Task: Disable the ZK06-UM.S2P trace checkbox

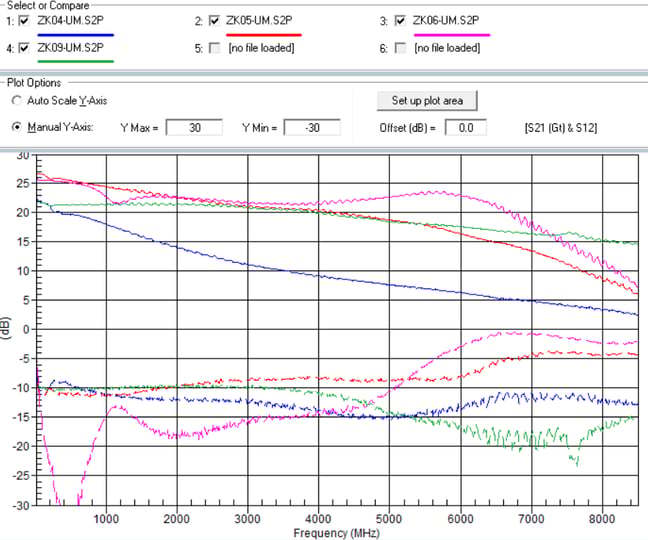Action: pyautogui.click(x=401, y=21)
